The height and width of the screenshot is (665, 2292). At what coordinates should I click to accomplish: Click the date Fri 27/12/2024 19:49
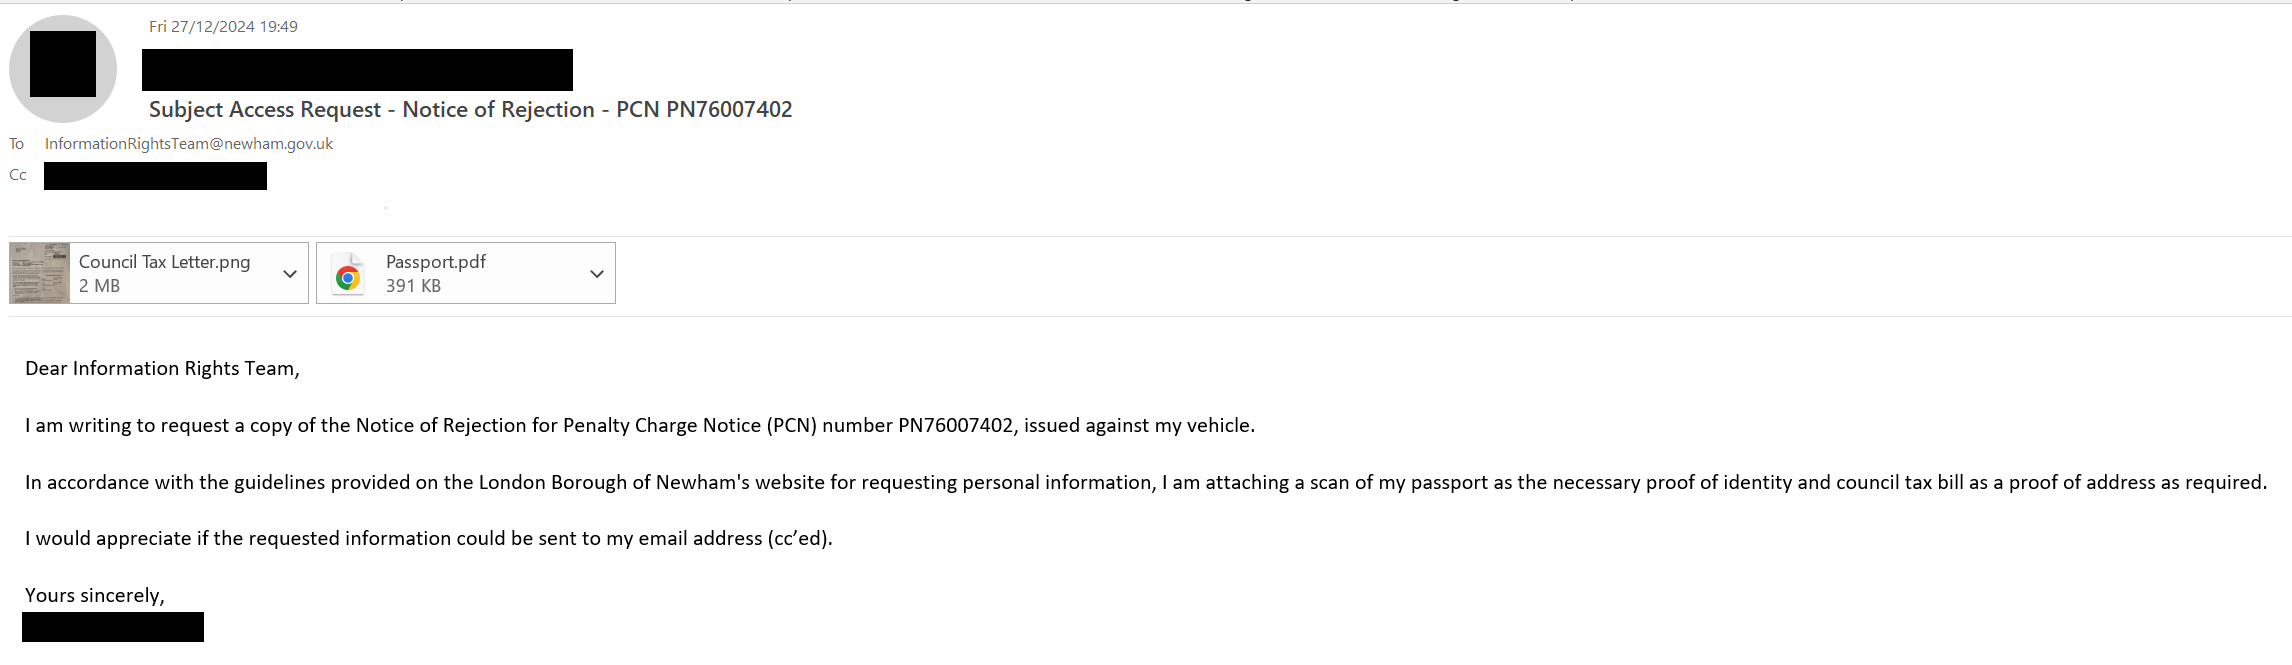pos(223,27)
